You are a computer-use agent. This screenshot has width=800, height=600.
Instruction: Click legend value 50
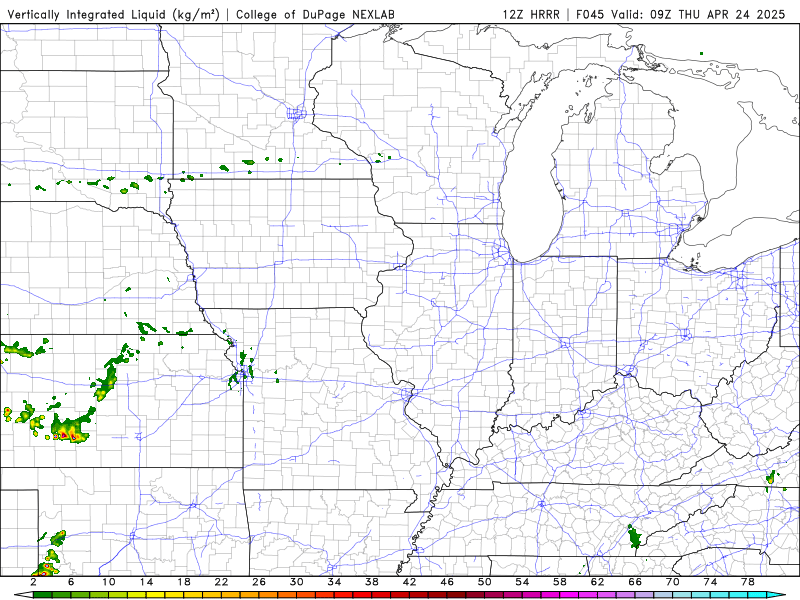coord(485,582)
